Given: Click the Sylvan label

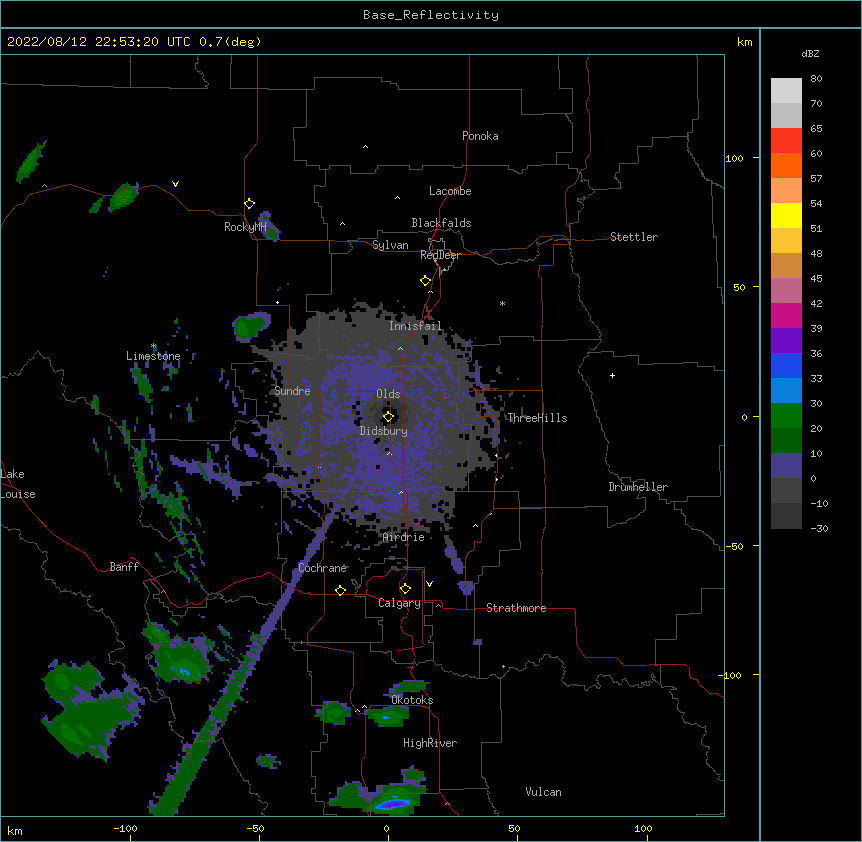Looking at the screenshot, I should point(390,245).
